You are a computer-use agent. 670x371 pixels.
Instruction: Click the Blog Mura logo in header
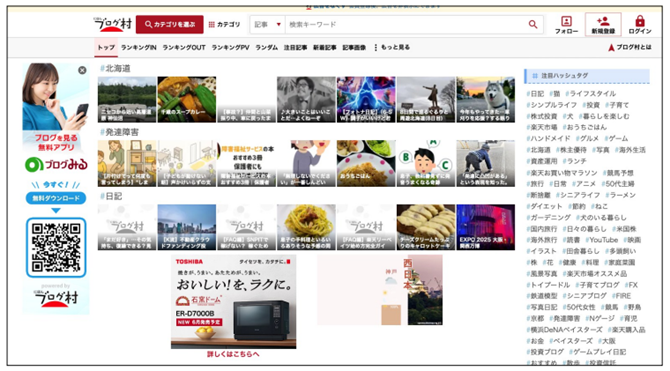[x=113, y=24]
